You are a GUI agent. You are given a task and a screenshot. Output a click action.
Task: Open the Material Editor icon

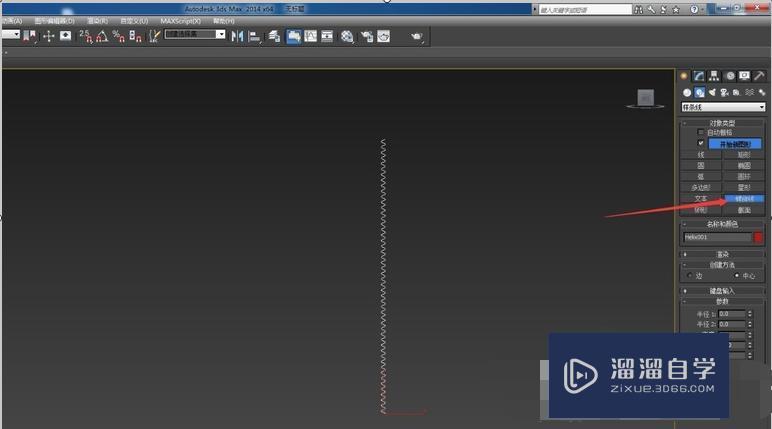pos(347,36)
